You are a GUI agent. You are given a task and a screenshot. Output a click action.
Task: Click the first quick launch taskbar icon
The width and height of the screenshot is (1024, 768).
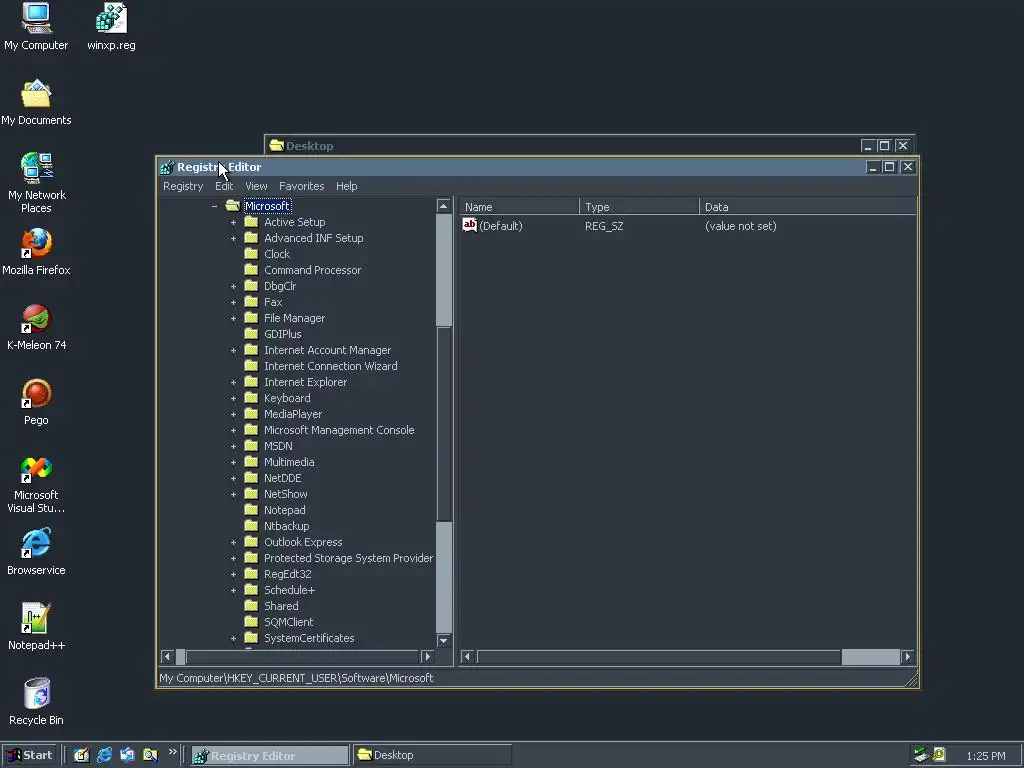point(82,755)
